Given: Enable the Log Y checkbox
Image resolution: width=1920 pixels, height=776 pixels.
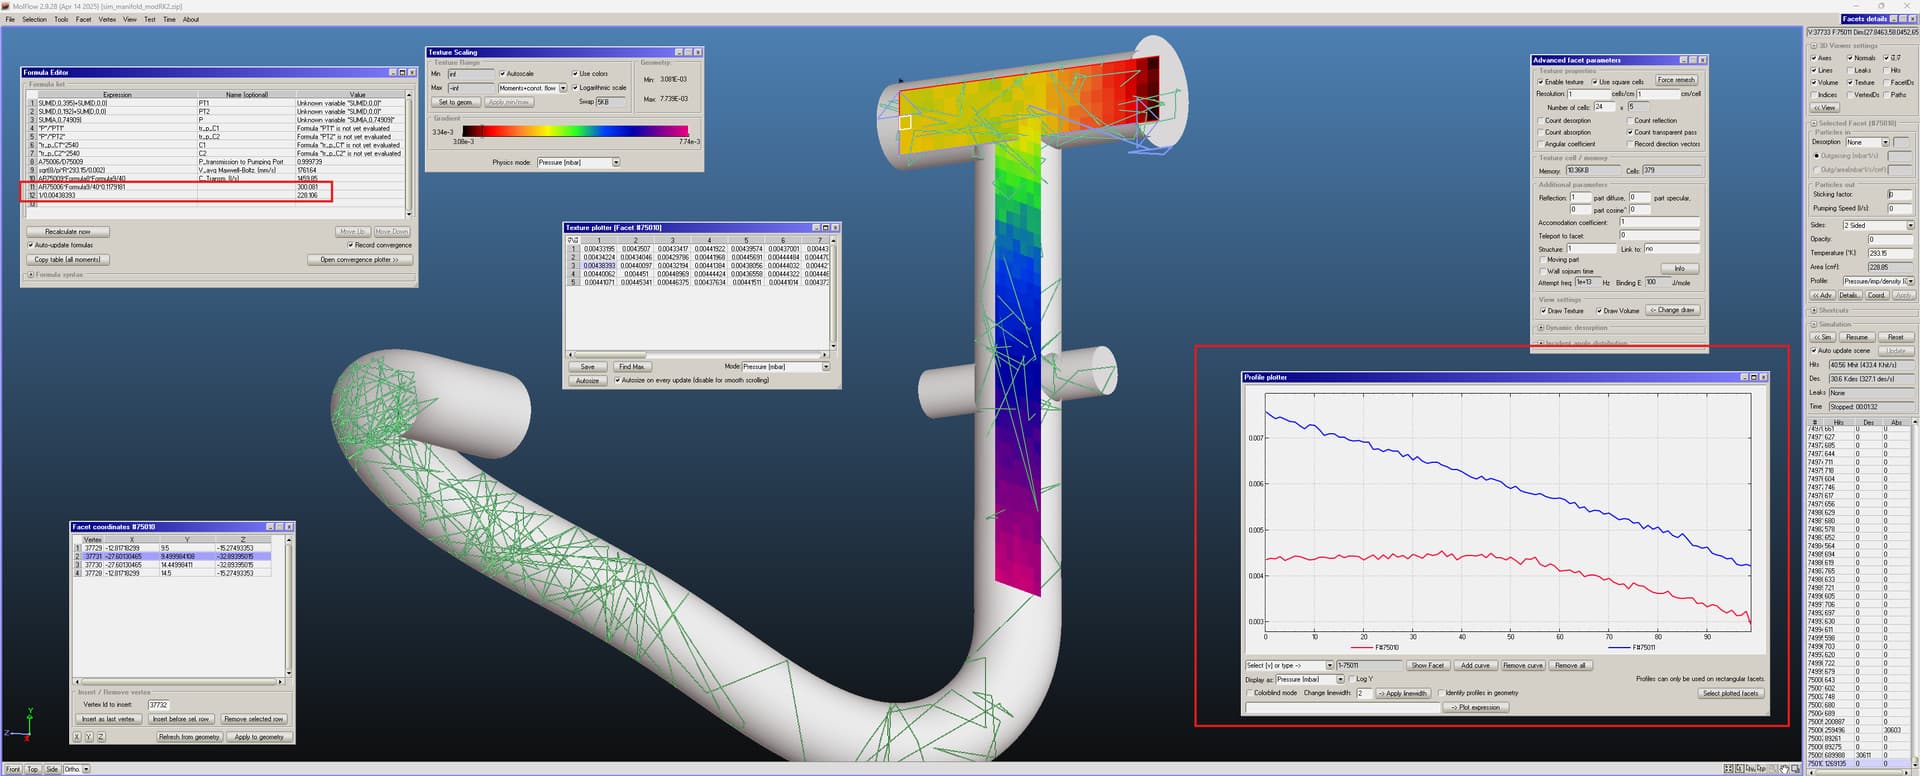Looking at the screenshot, I should (x=1351, y=679).
